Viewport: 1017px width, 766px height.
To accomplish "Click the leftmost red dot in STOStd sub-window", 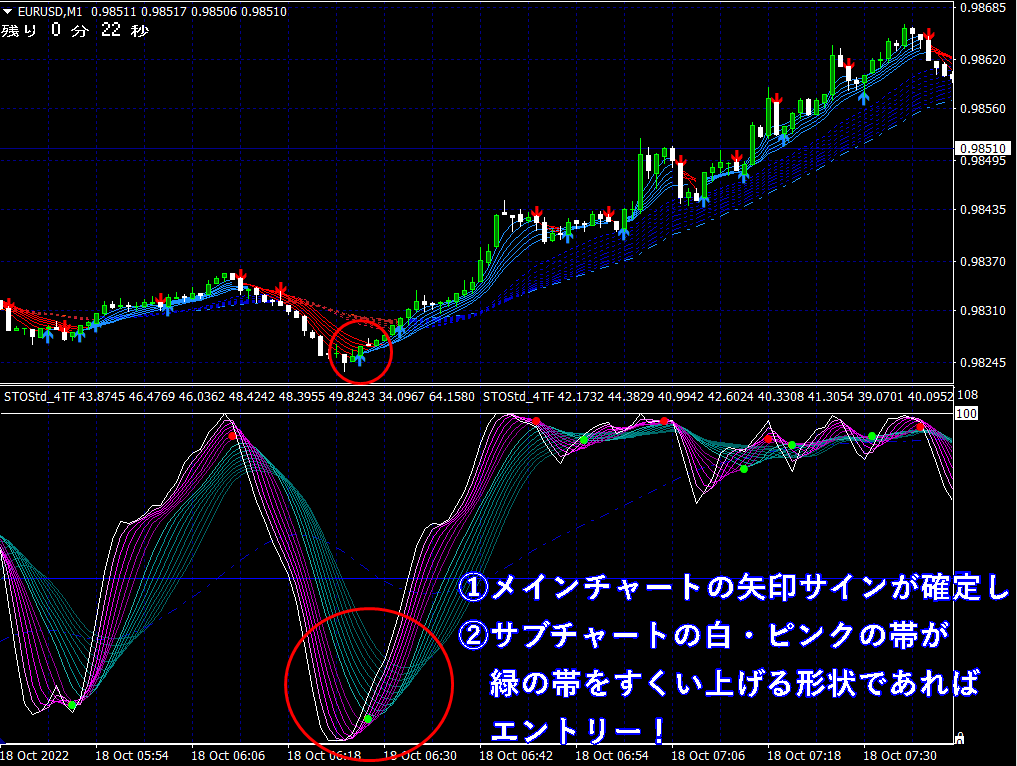I will [232, 437].
